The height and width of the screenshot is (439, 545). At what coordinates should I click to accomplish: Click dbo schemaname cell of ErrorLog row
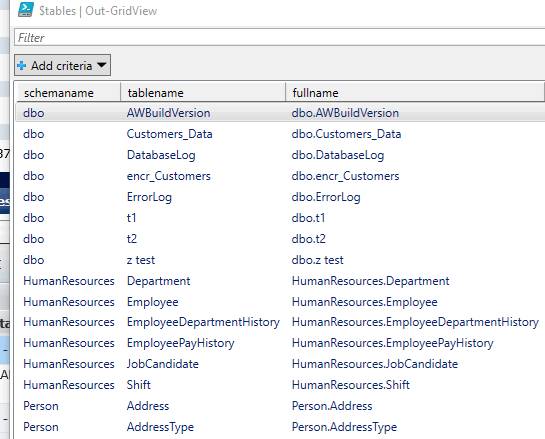coord(34,197)
